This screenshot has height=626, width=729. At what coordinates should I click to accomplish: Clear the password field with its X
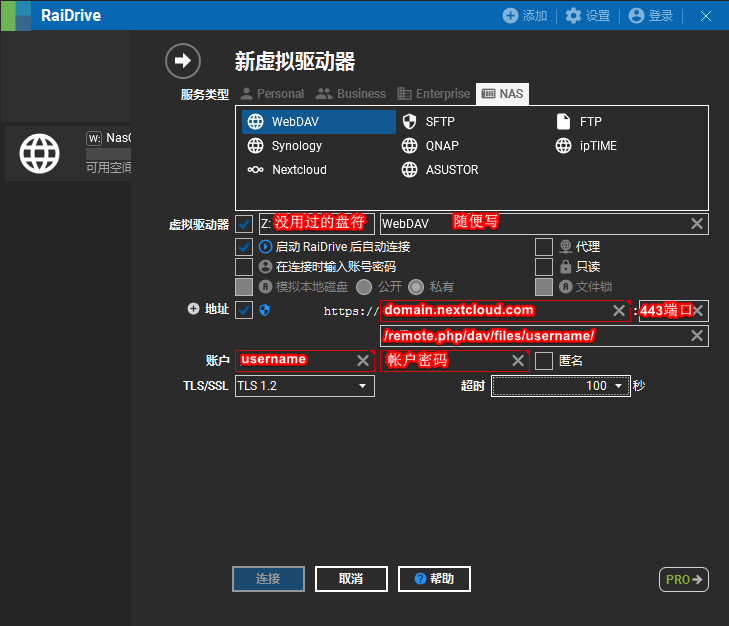[518, 360]
